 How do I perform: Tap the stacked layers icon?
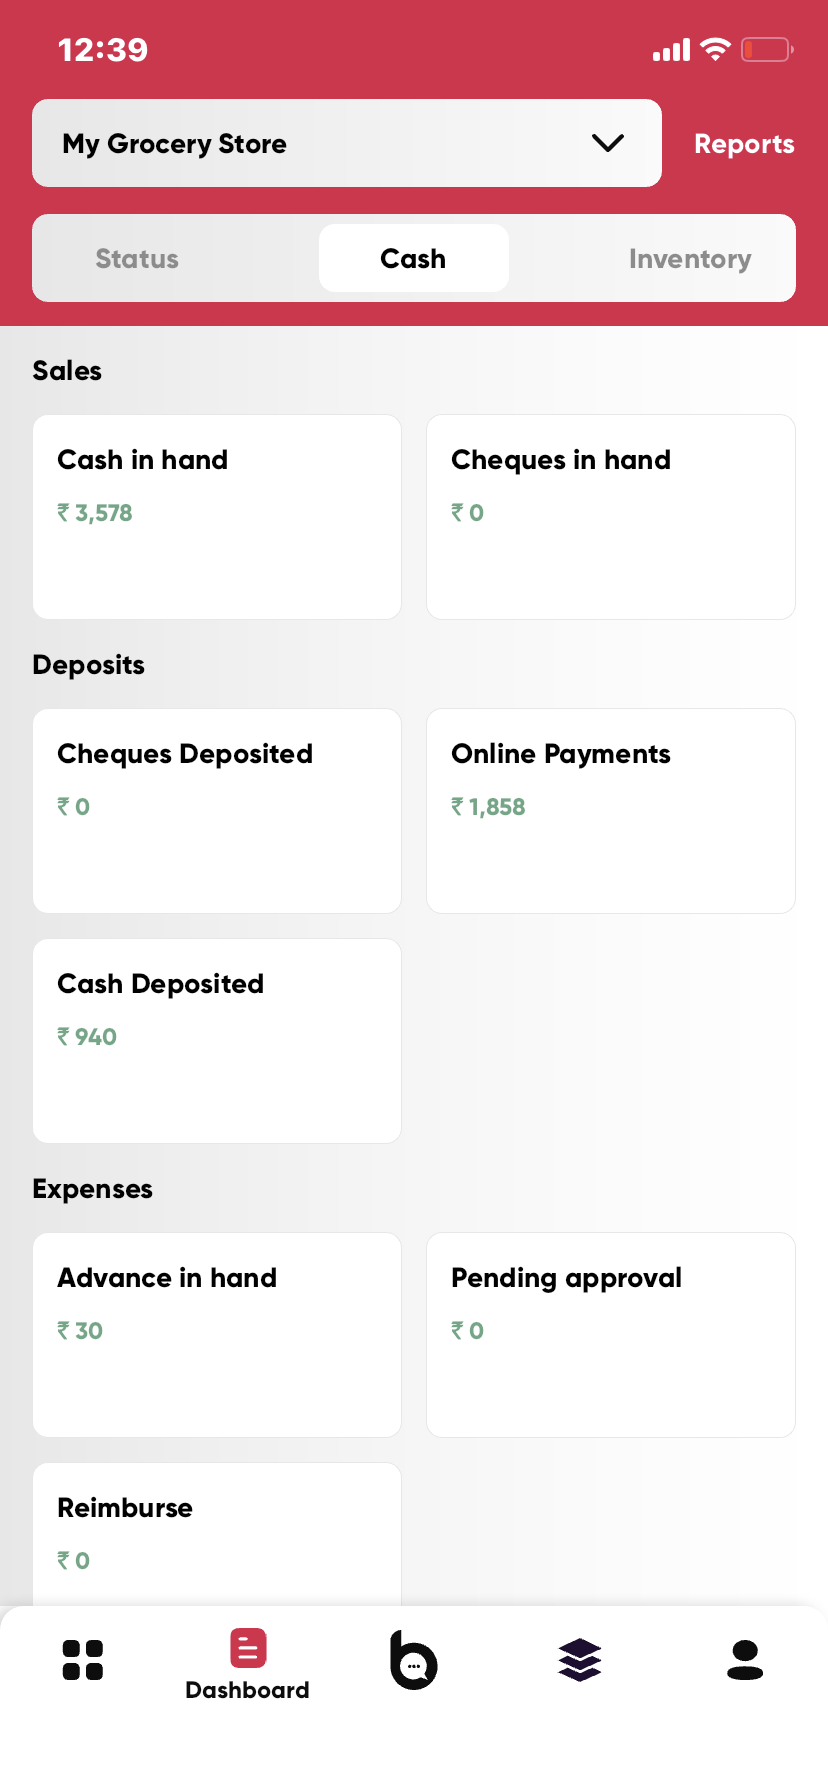tap(580, 1660)
